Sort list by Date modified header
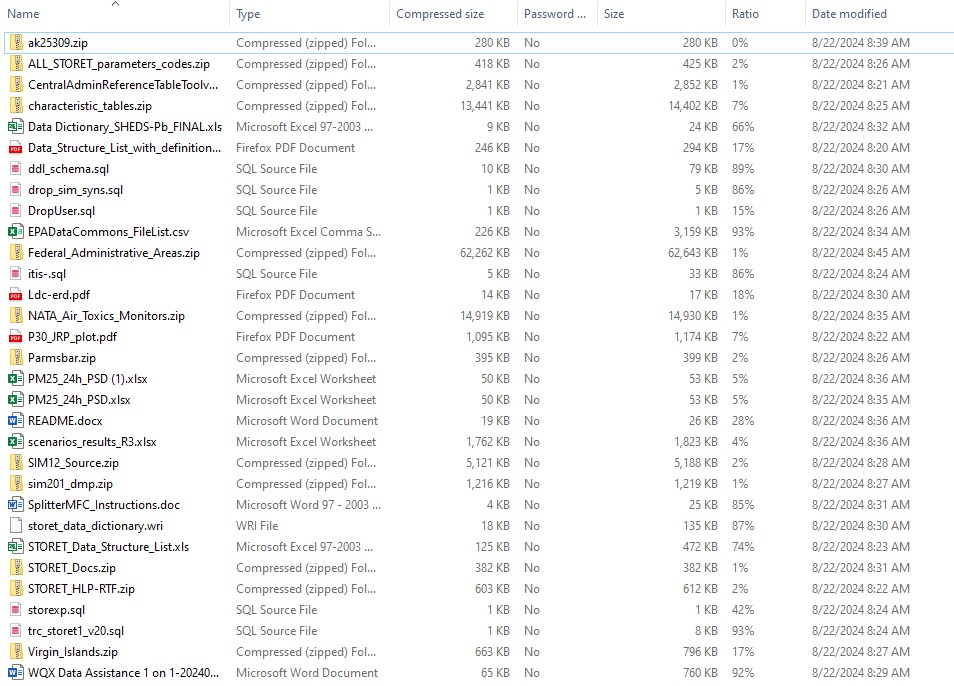 pos(849,14)
